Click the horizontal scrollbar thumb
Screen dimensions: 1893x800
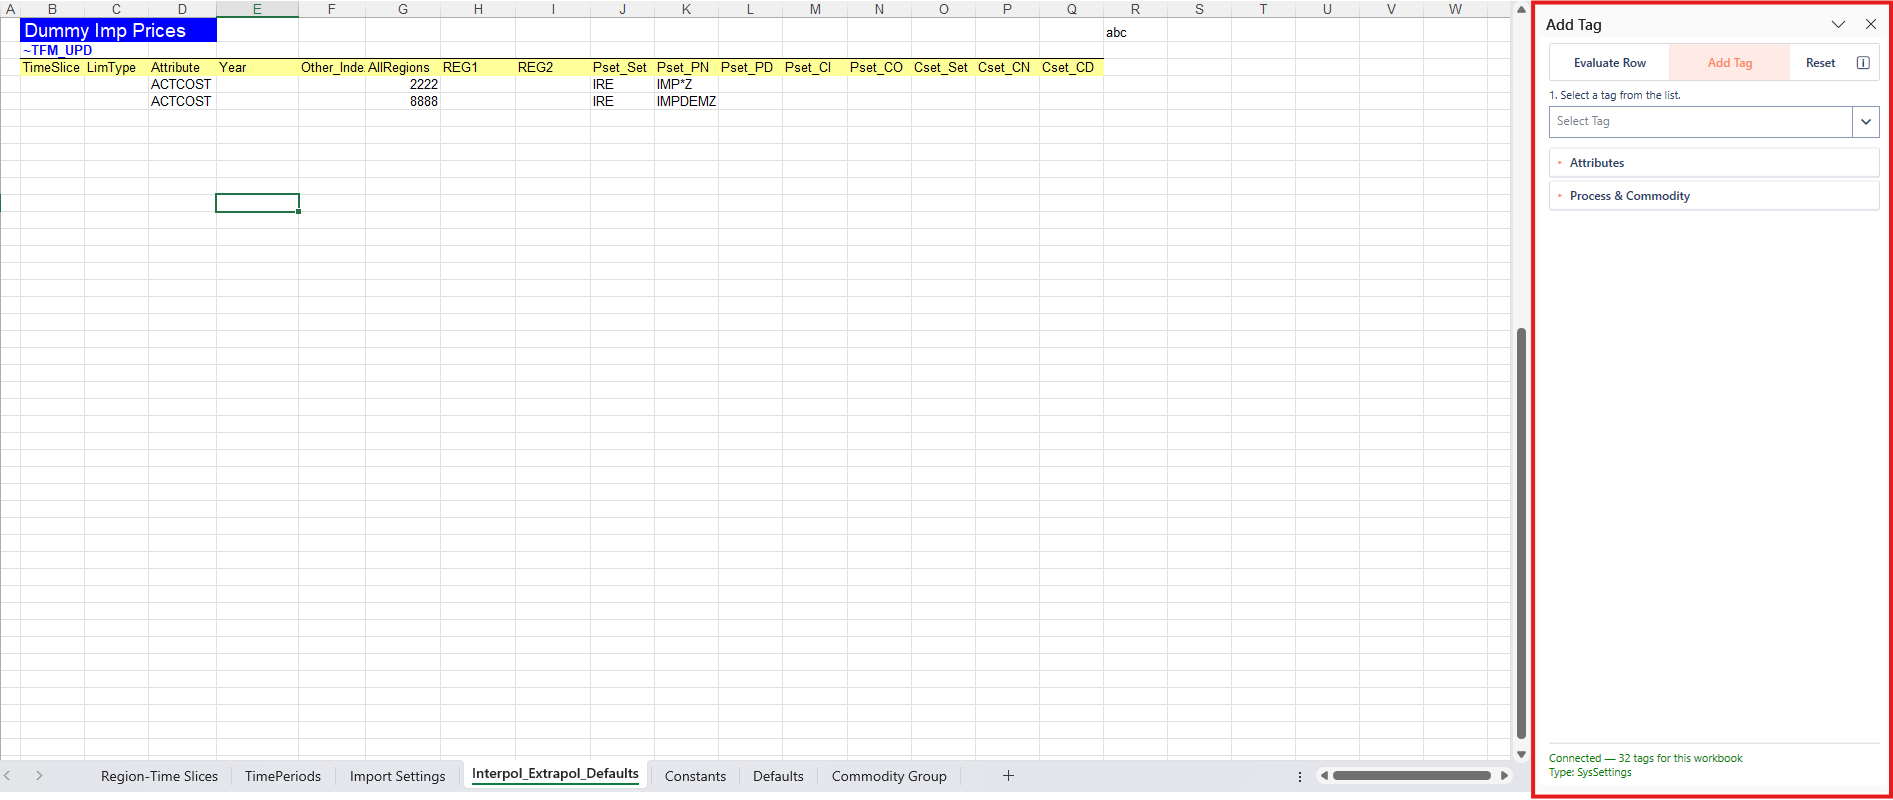(x=1412, y=776)
